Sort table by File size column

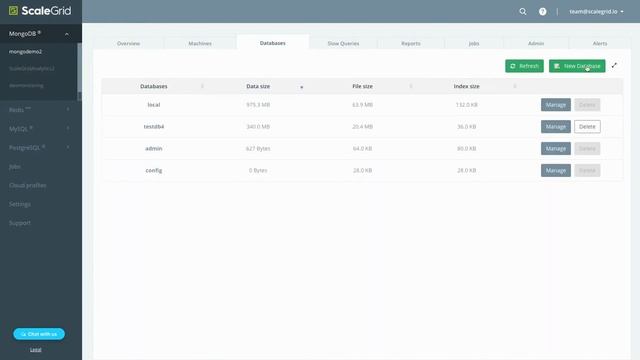pyautogui.click(x=362, y=86)
